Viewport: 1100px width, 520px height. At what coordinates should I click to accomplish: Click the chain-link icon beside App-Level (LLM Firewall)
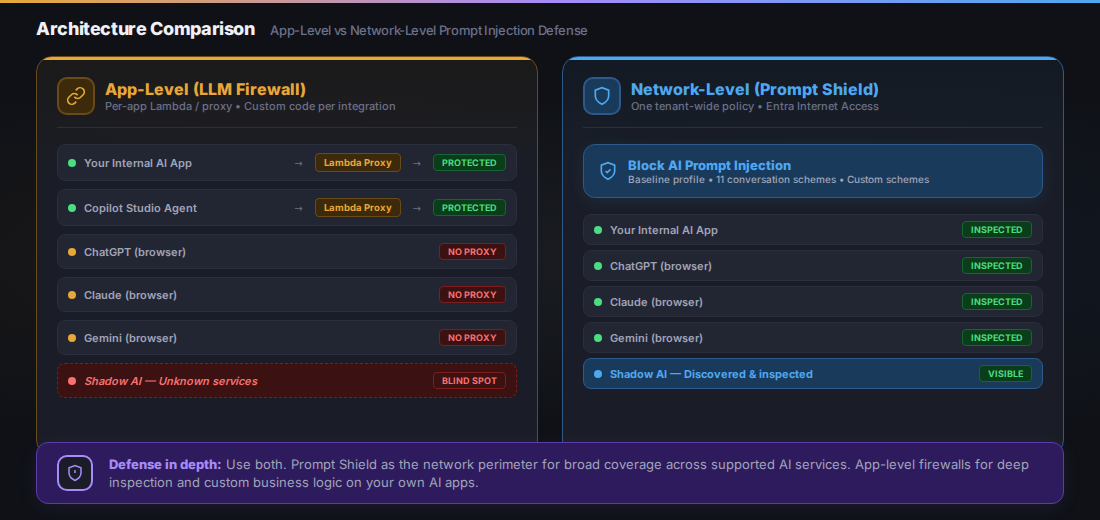click(x=76, y=96)
